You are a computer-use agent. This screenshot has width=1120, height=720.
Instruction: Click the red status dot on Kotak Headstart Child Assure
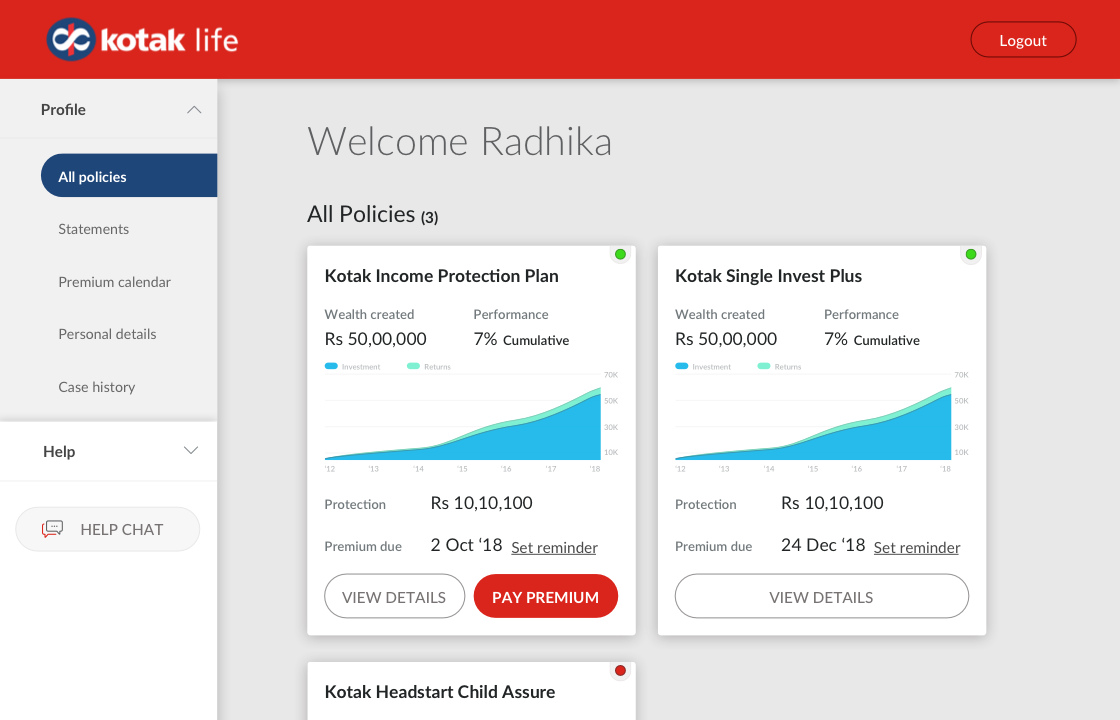[x=620, y=670]
